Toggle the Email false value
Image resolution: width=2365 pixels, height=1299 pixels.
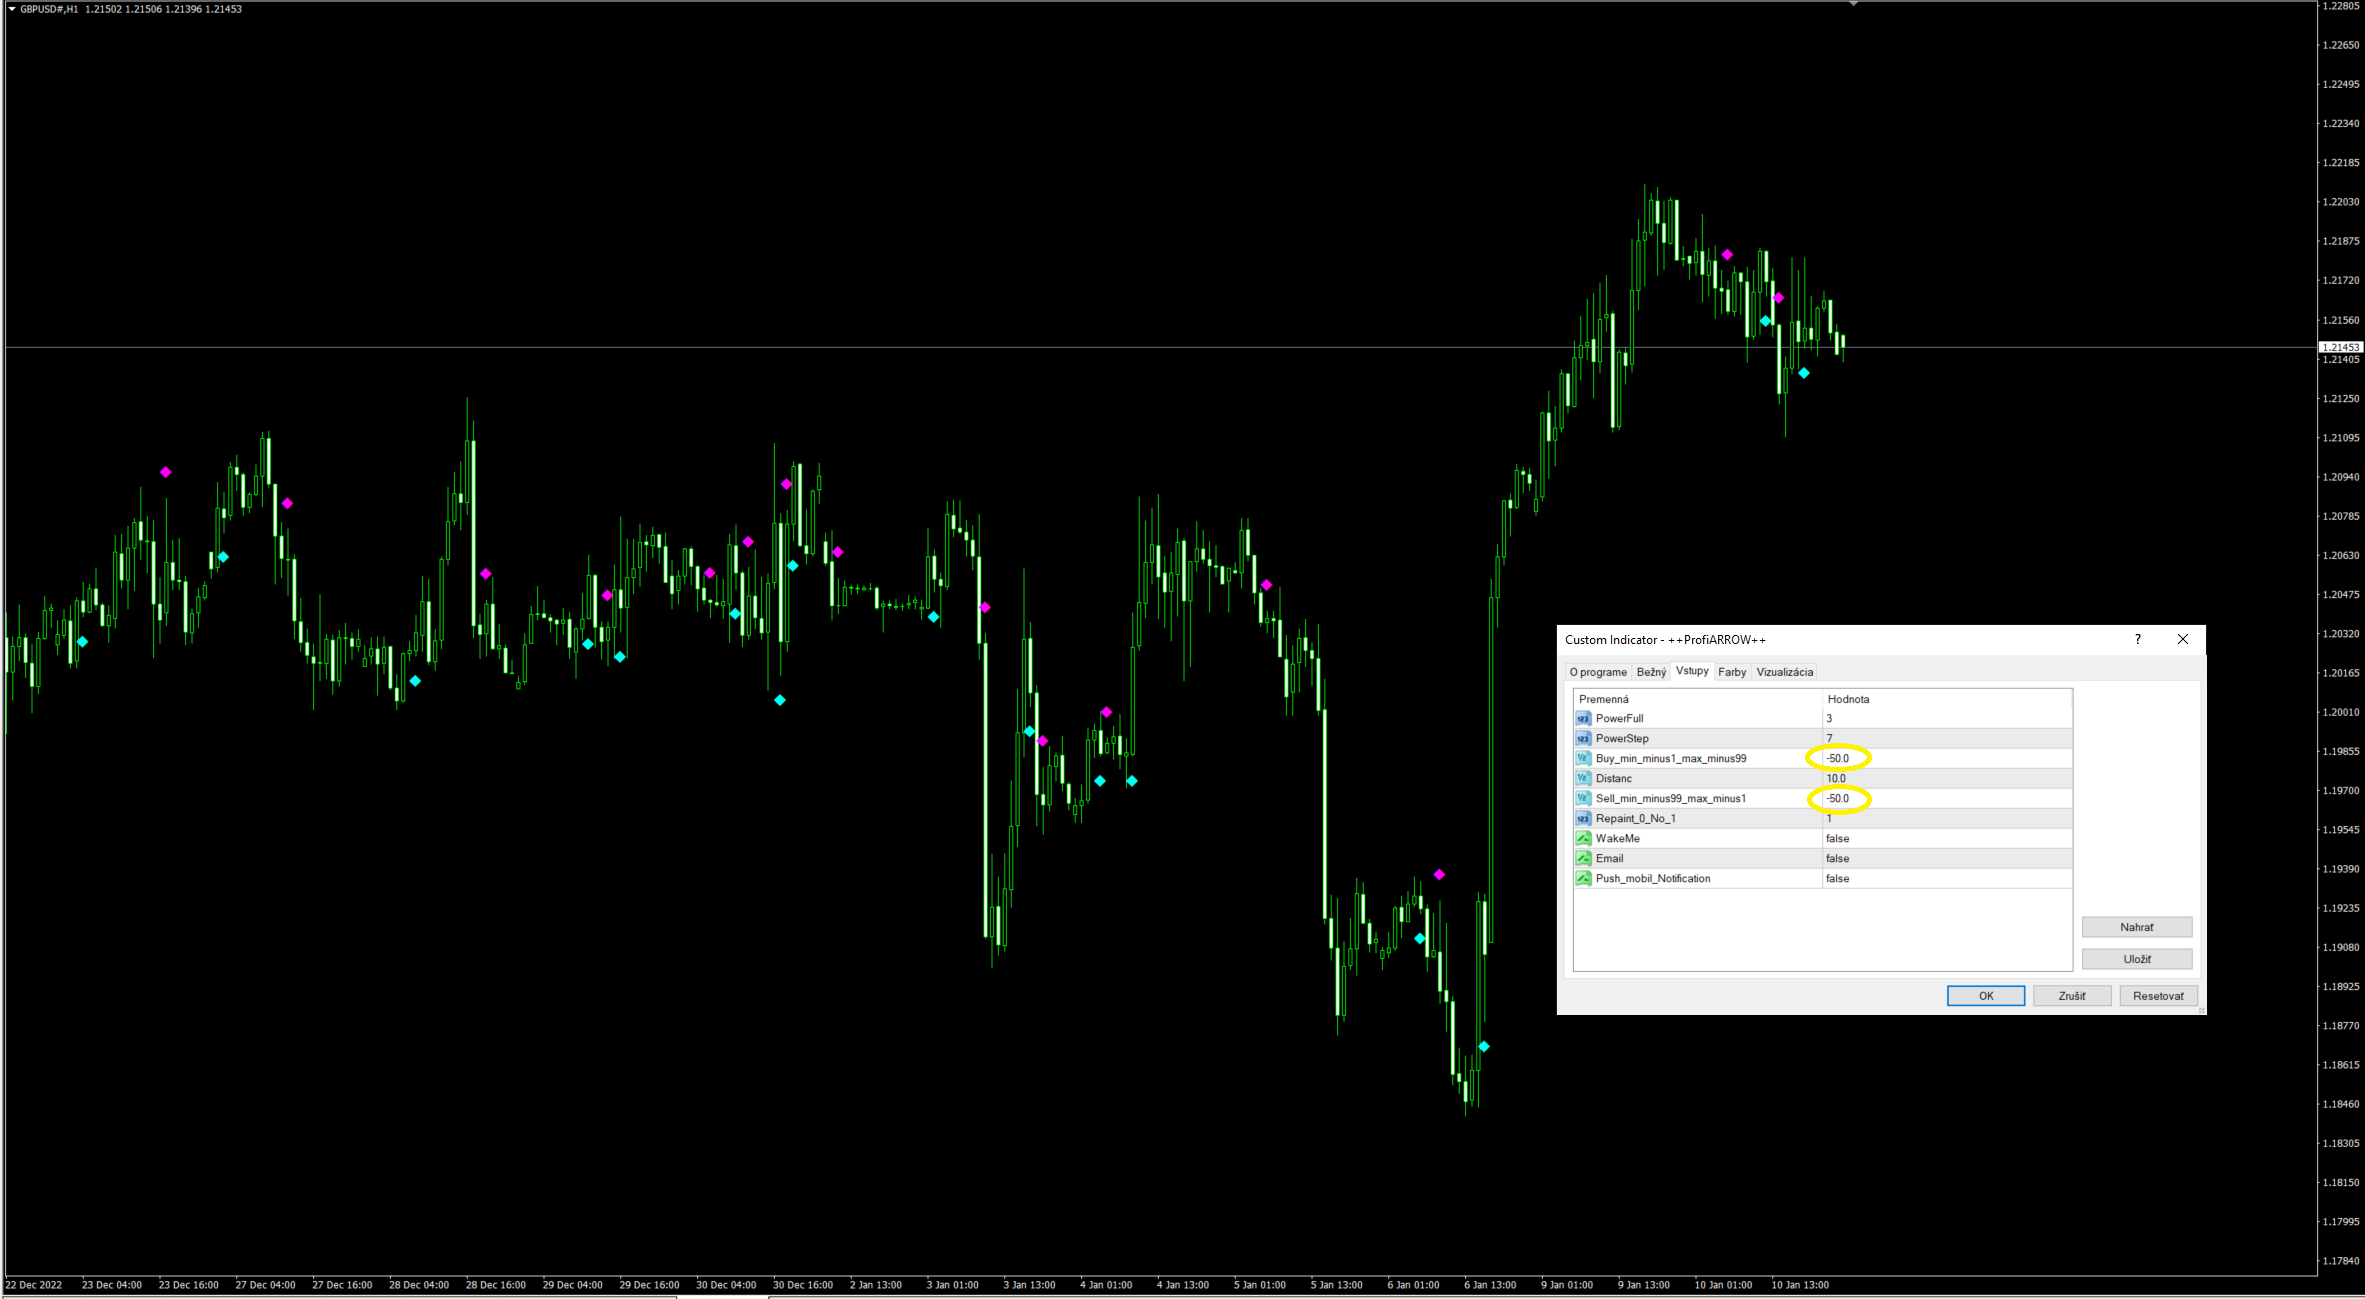point(1837,858)
